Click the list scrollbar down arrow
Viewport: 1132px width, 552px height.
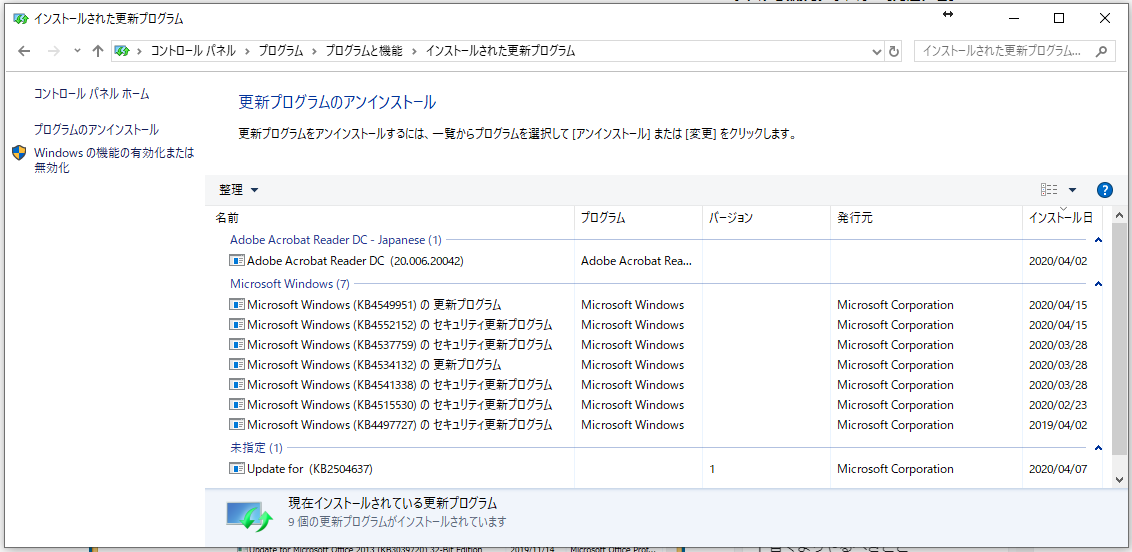(x=1120, y=479)
